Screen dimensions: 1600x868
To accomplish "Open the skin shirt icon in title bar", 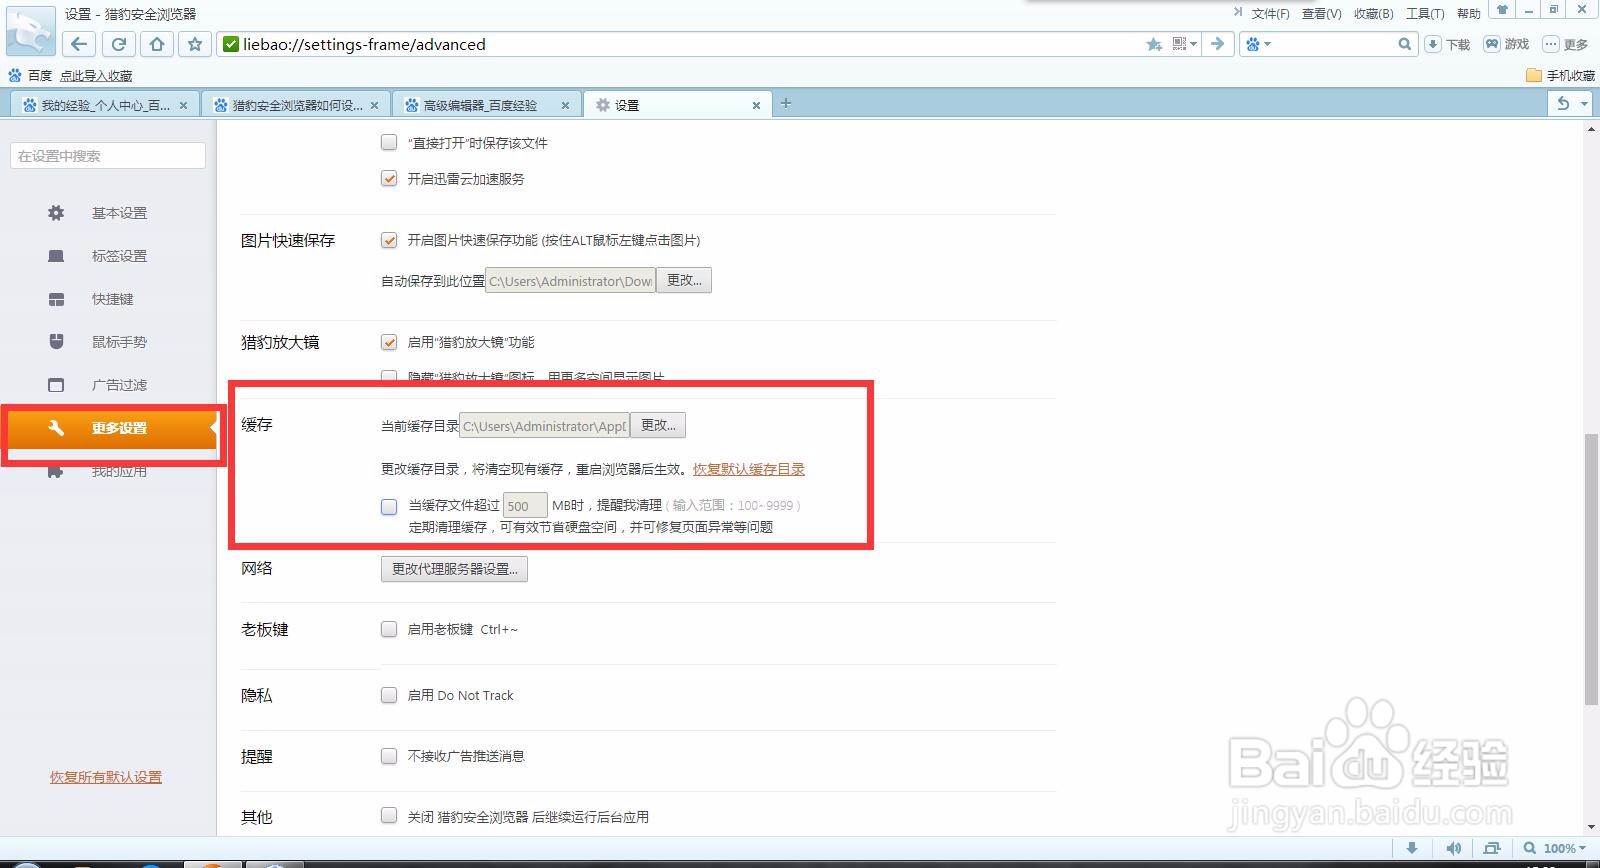I will (x=1502, y=9).
